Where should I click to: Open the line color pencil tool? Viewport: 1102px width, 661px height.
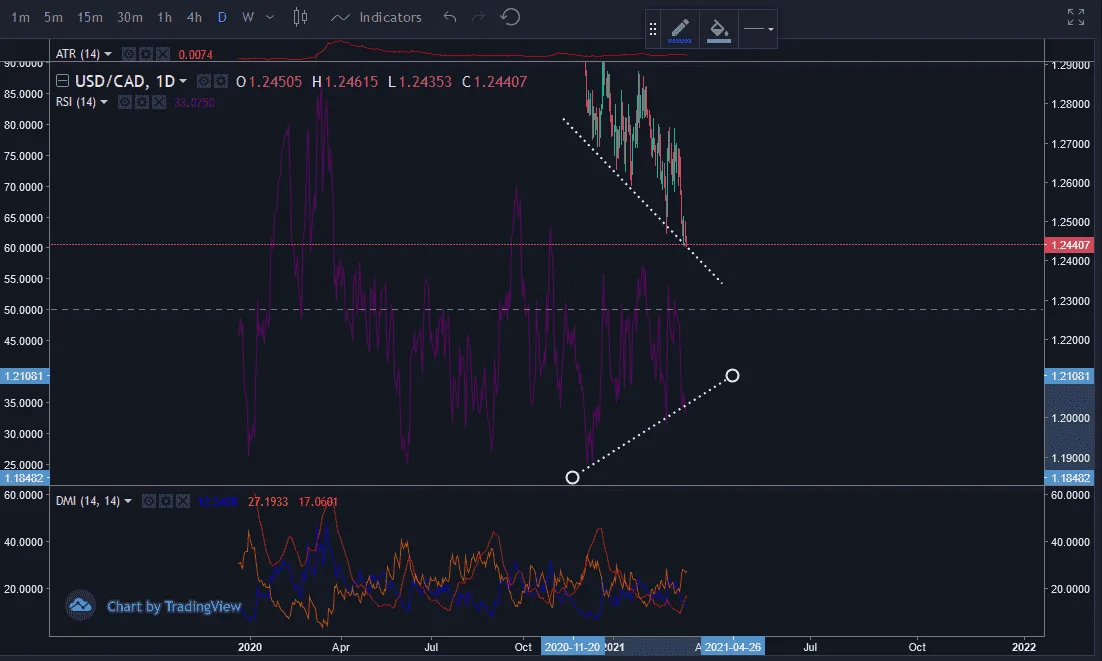[x=680, y=30]
